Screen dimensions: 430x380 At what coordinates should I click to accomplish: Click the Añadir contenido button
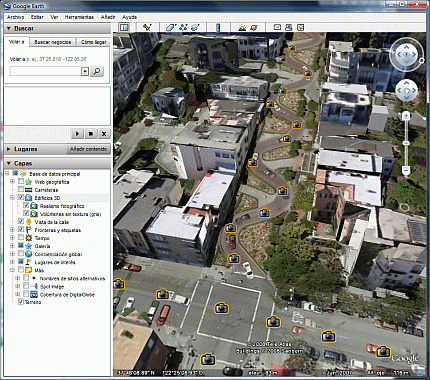coord(88,149)
